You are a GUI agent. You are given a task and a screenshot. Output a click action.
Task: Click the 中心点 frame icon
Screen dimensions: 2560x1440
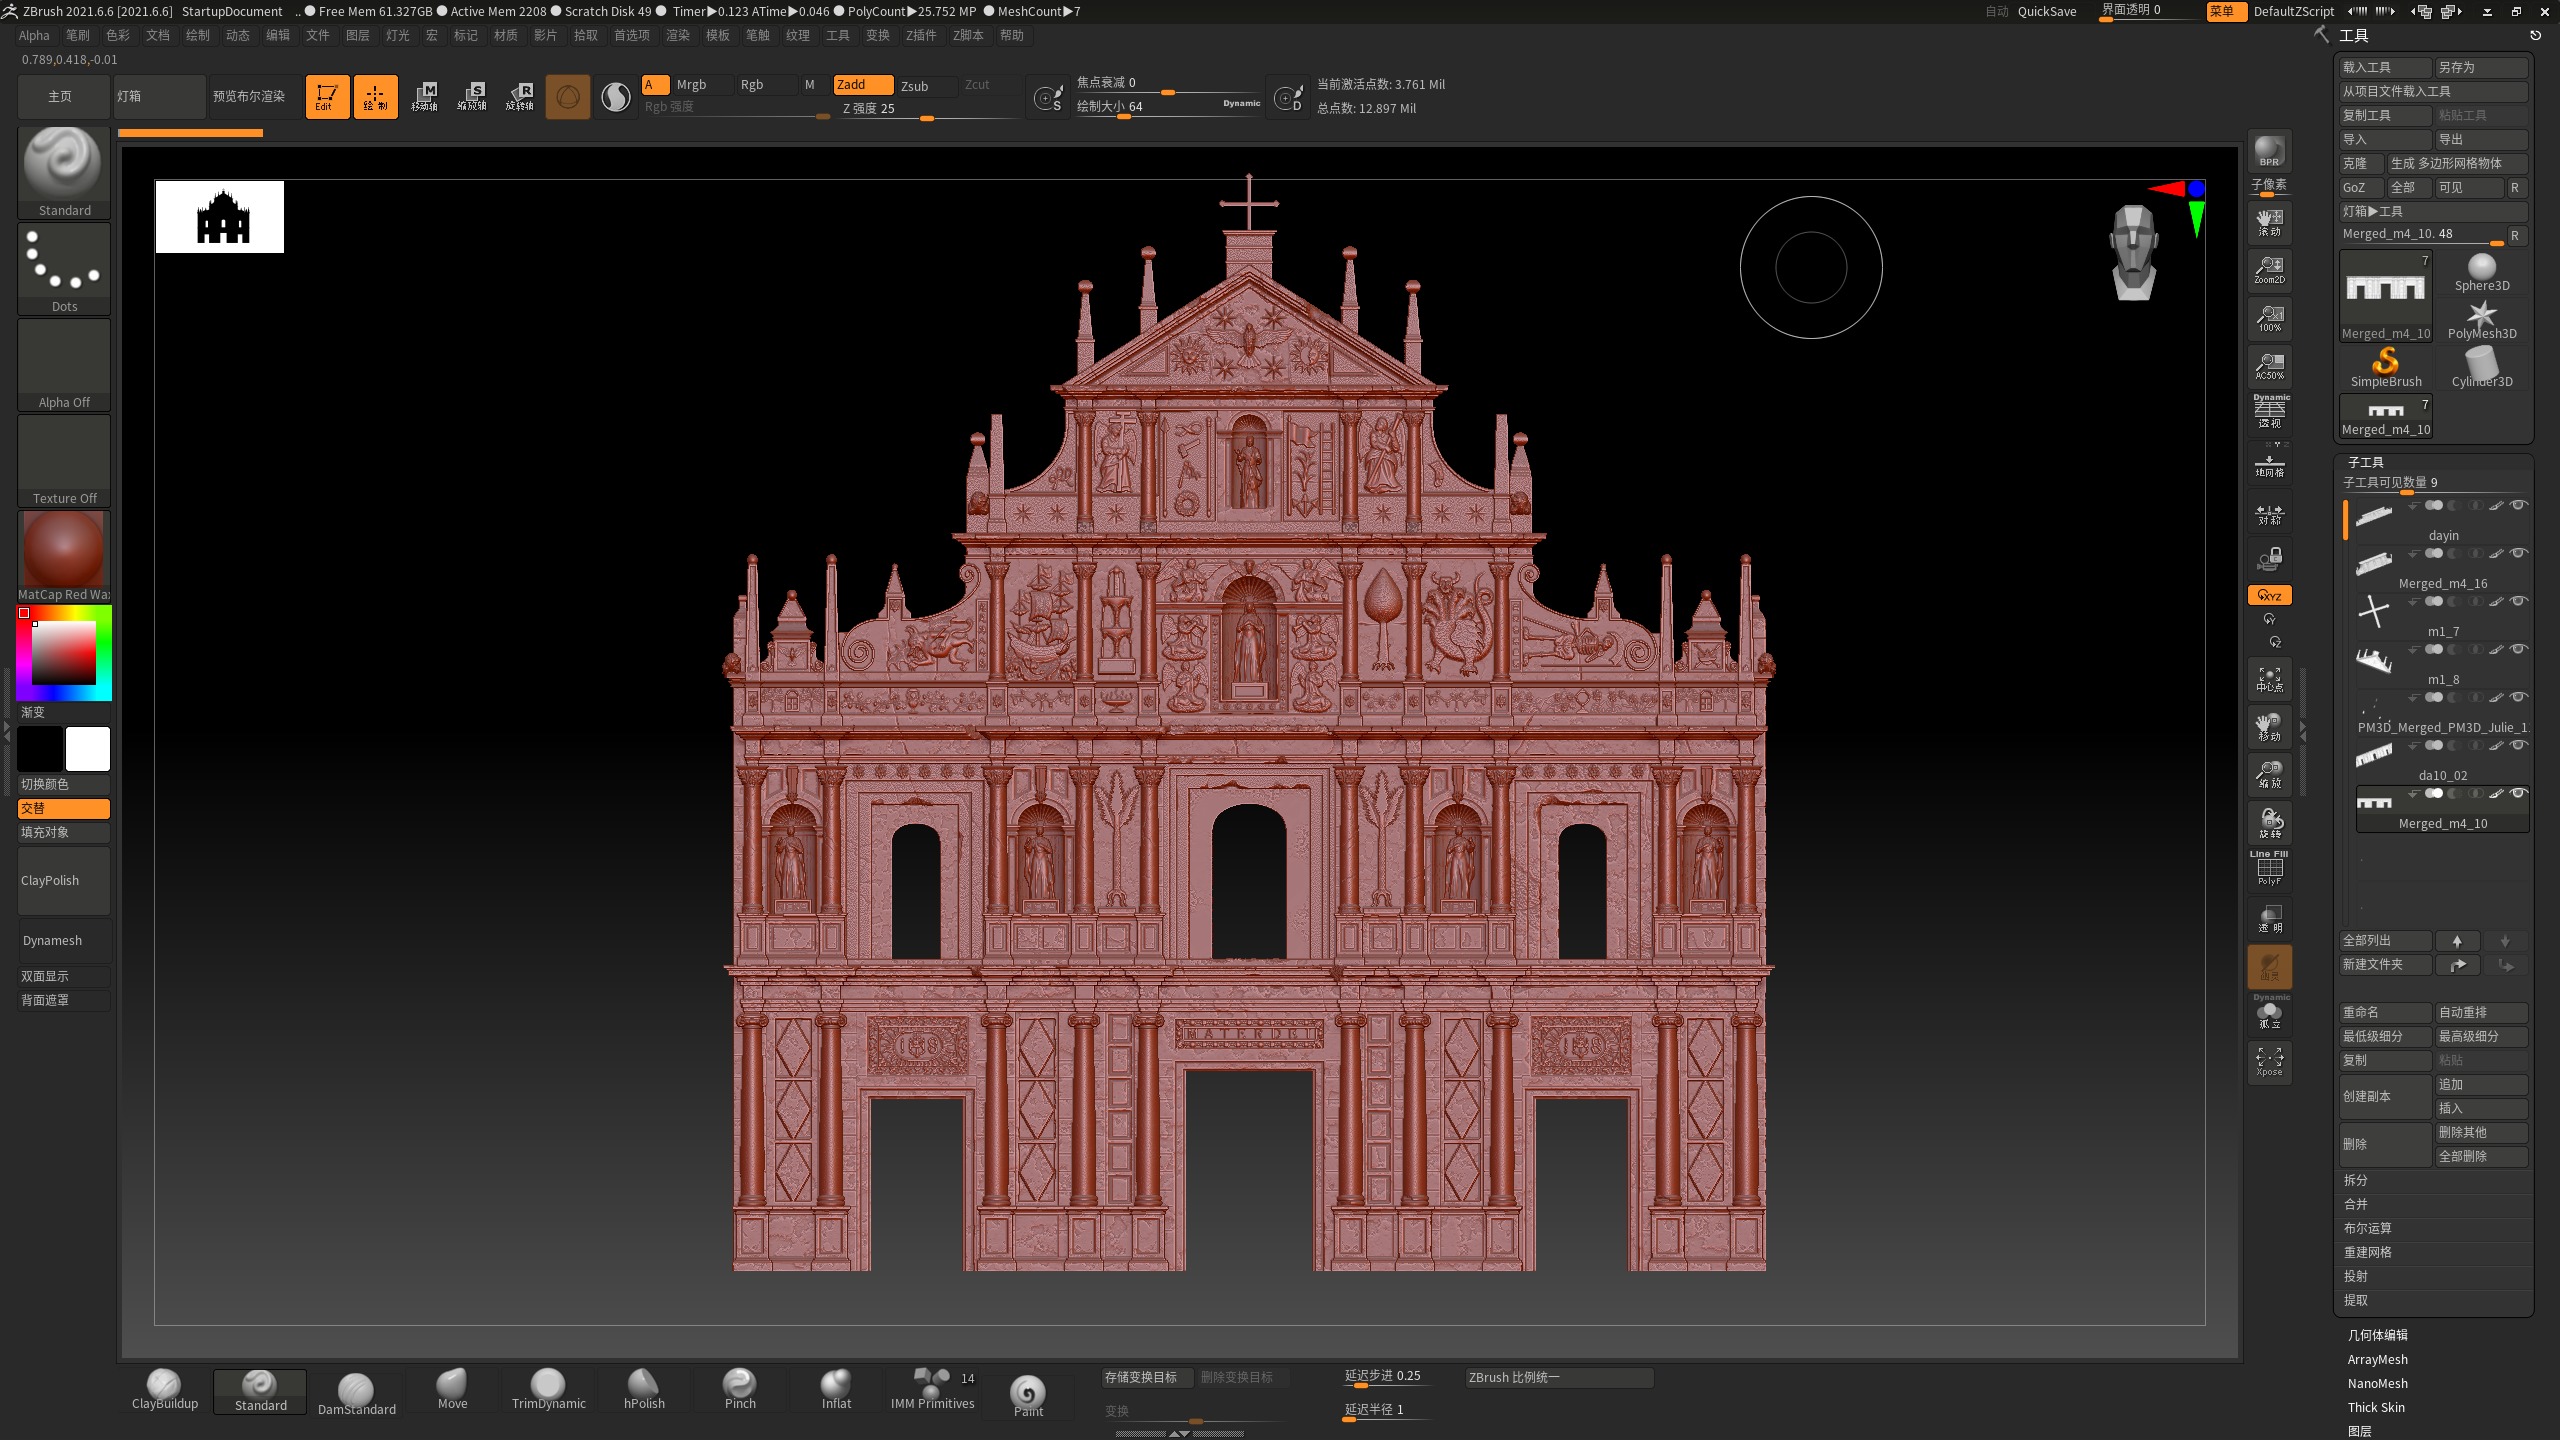point(2269,679)
